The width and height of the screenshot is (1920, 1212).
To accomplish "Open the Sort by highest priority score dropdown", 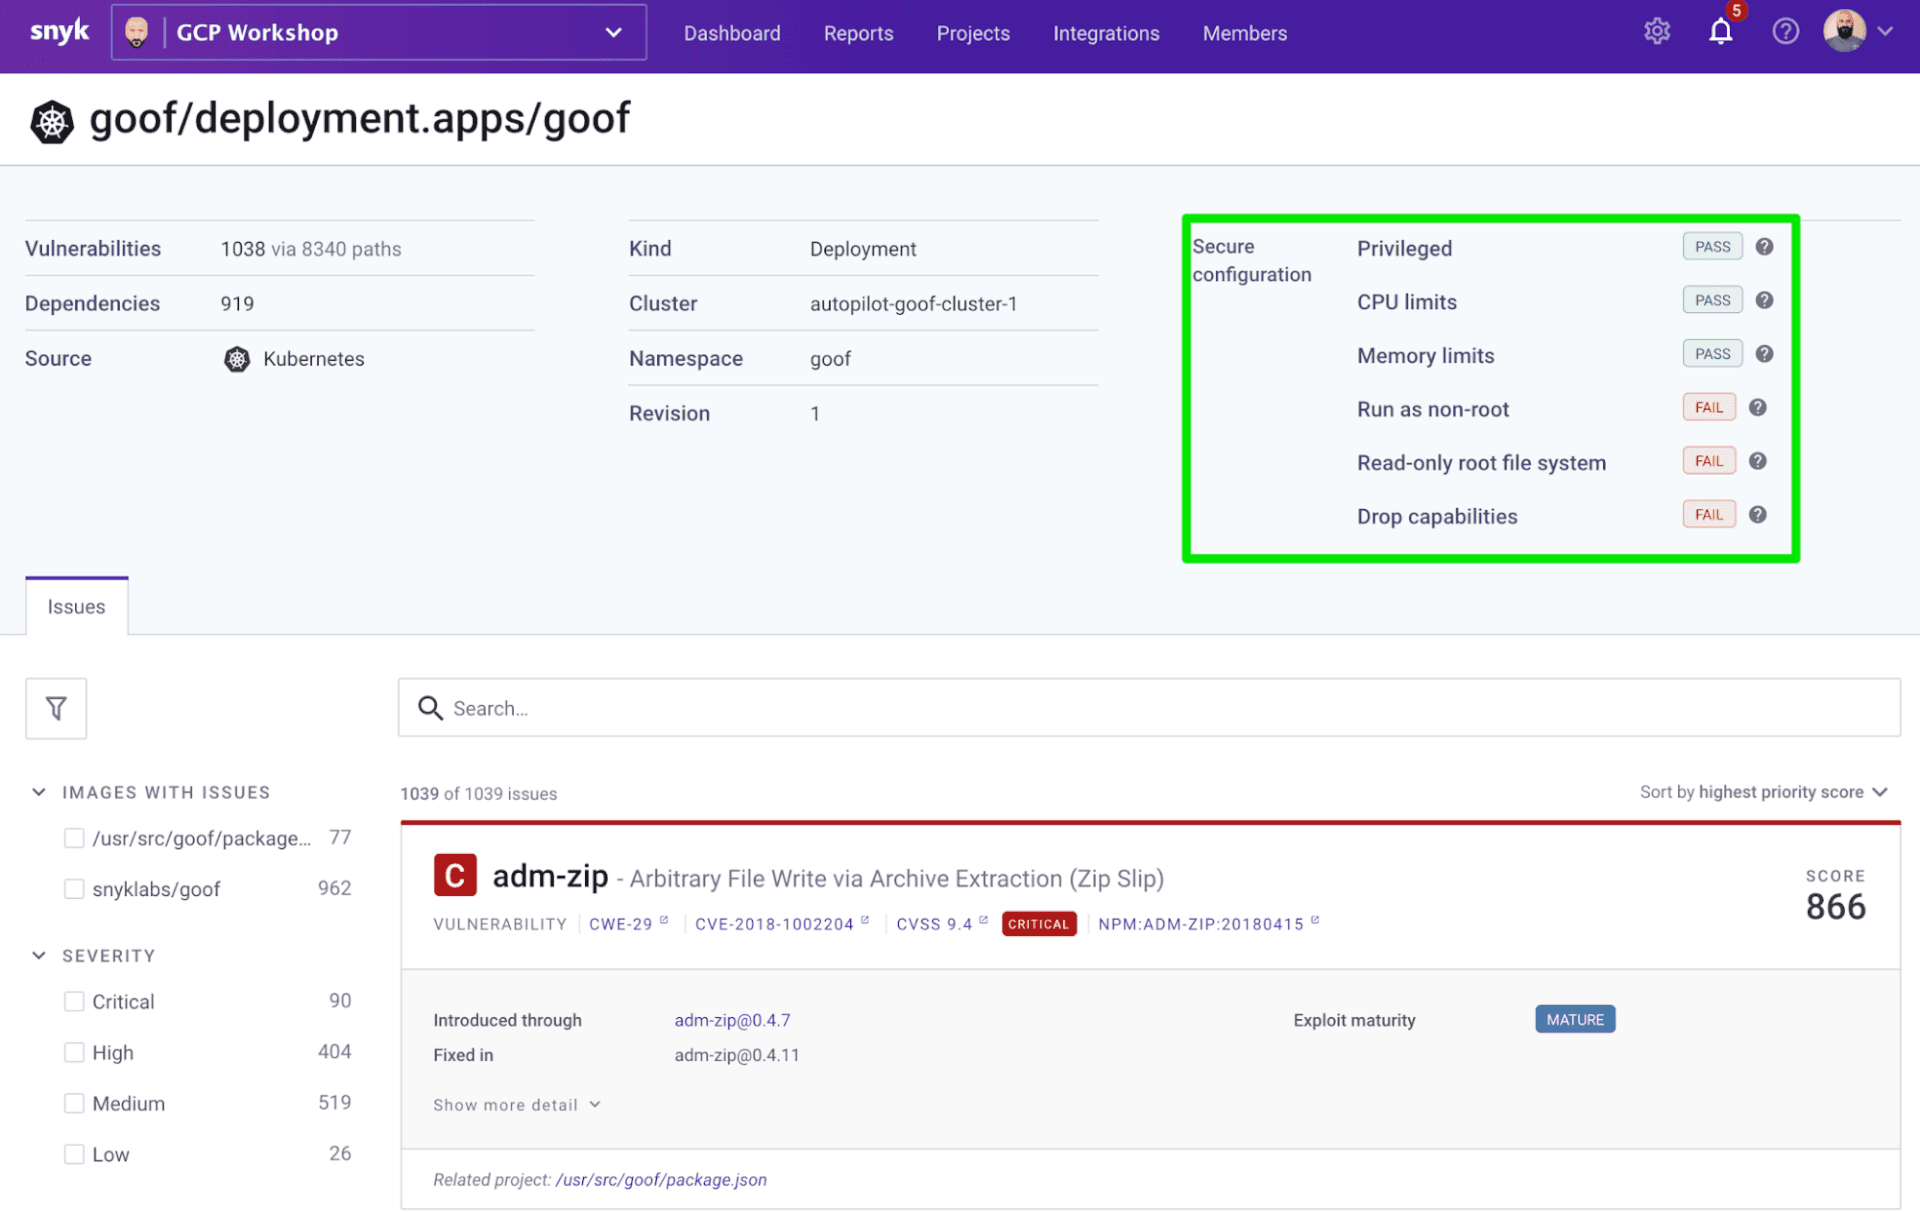I will click(x=1764, y=792).
